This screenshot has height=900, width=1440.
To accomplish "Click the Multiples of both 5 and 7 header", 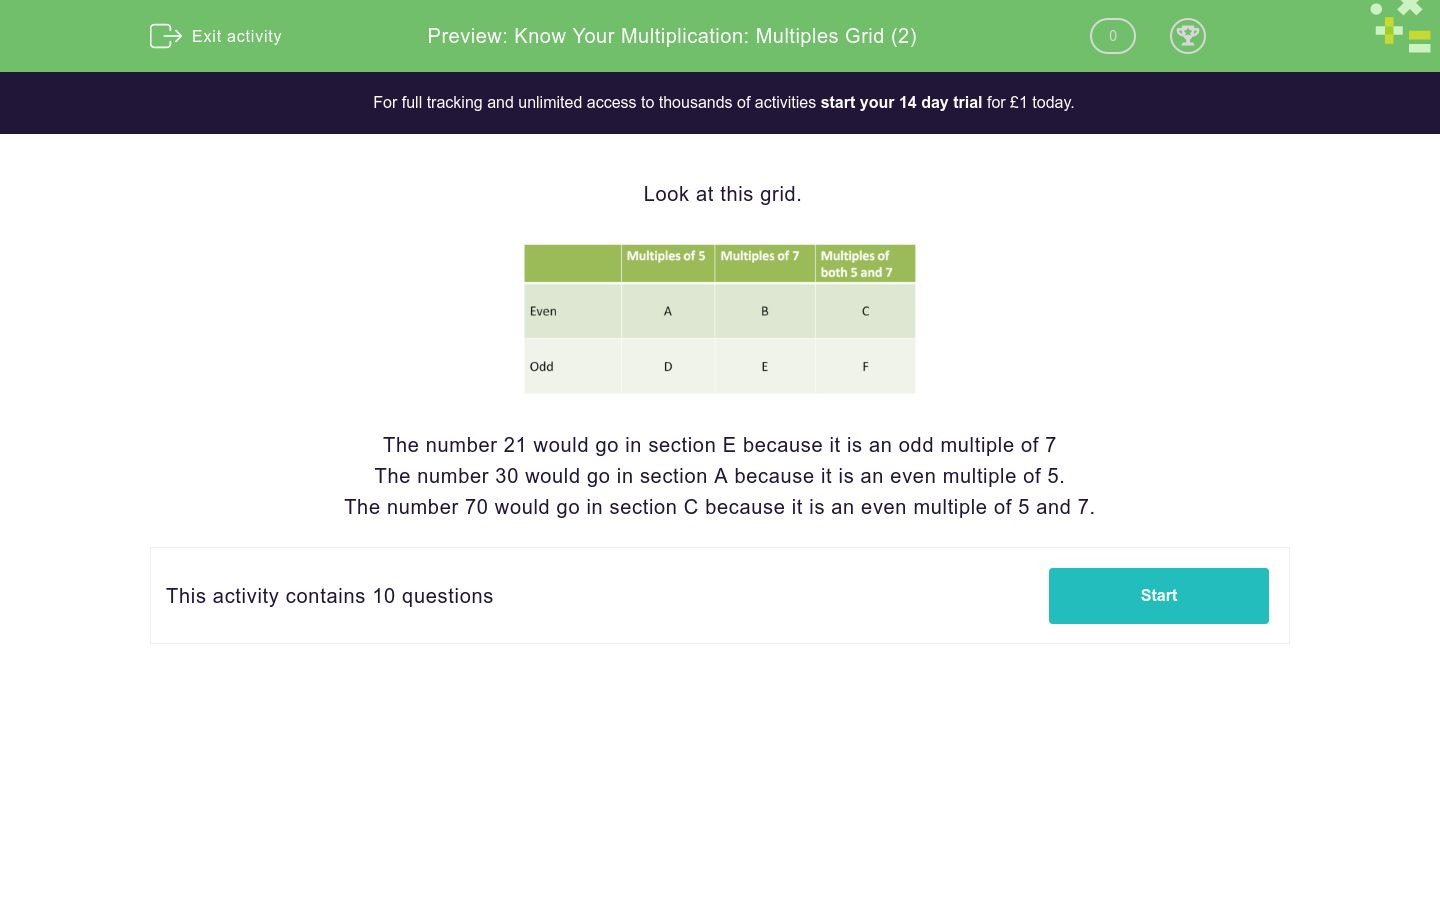I will point(857,264).
